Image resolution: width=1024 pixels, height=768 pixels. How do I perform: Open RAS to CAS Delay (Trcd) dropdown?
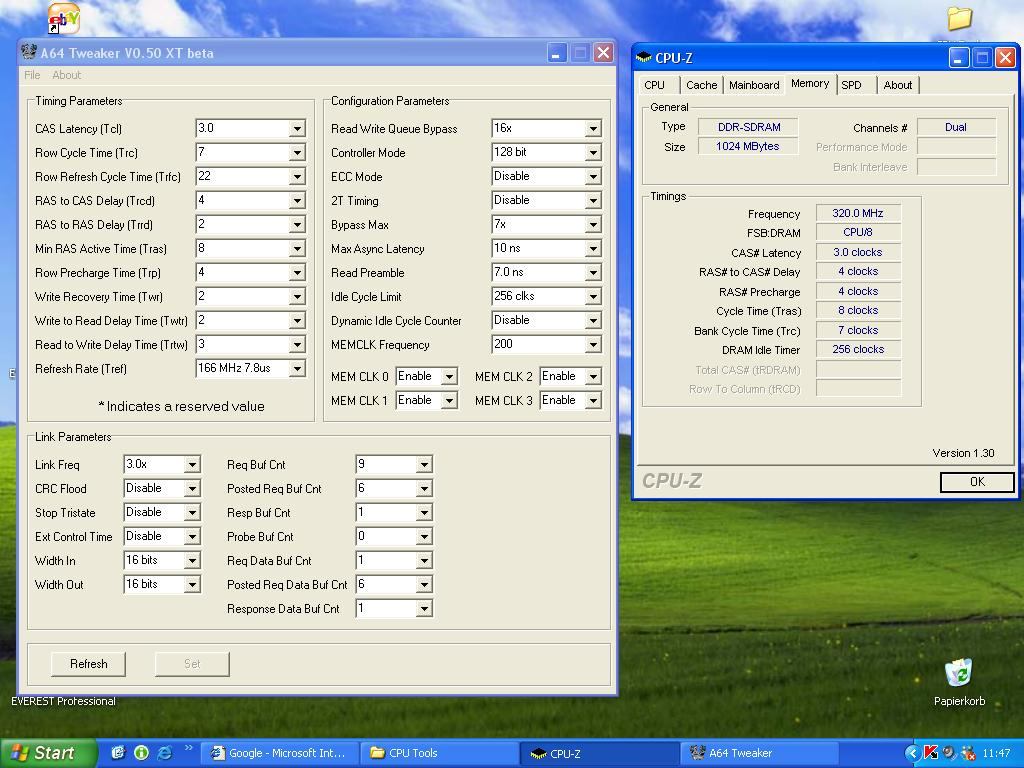coord(297,200)
